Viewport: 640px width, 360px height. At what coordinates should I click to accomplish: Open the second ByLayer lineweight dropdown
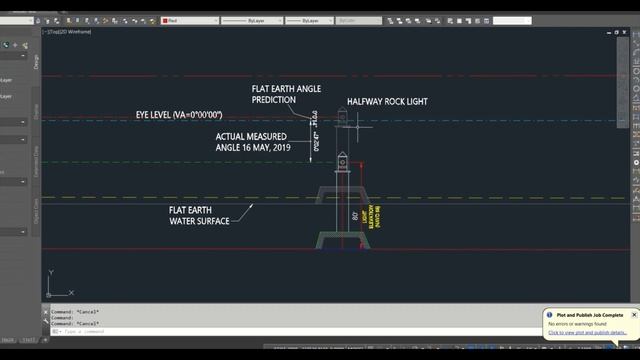(x=309, y=20)
